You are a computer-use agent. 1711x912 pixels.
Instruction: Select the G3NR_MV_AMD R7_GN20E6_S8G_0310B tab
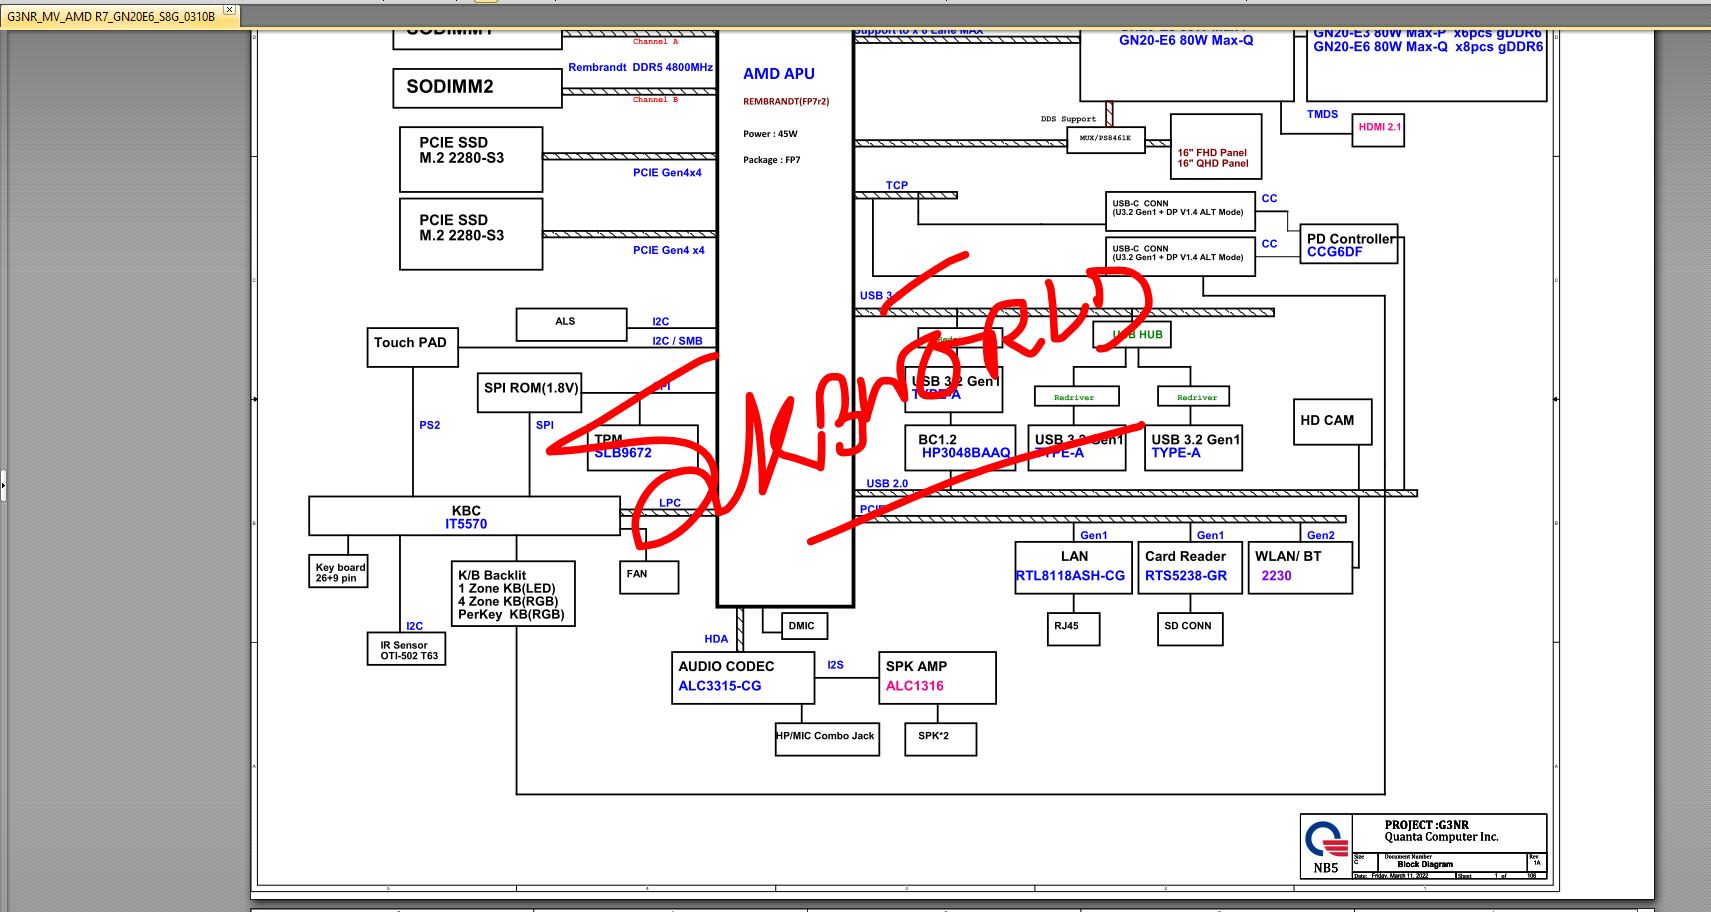tap(119, 15)
